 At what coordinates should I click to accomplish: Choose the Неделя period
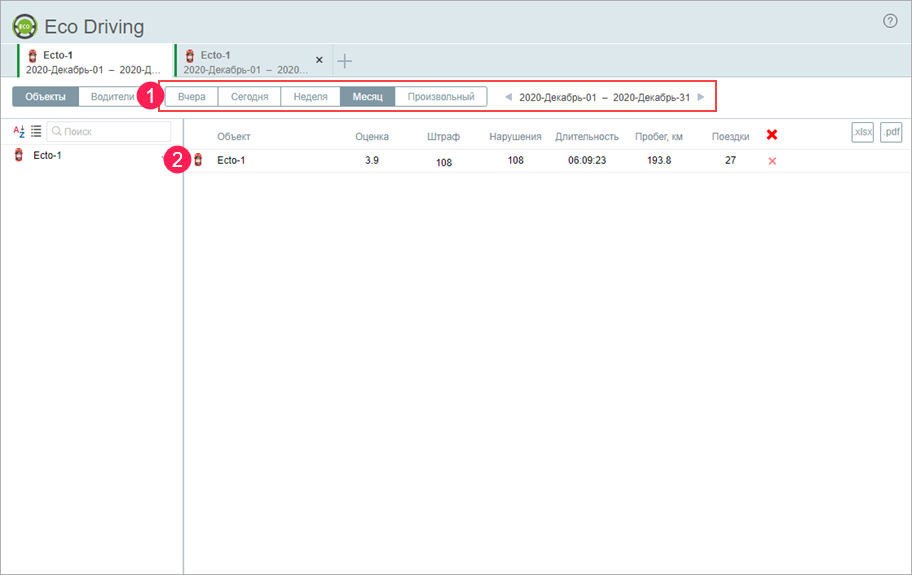(x=311, y=97)
